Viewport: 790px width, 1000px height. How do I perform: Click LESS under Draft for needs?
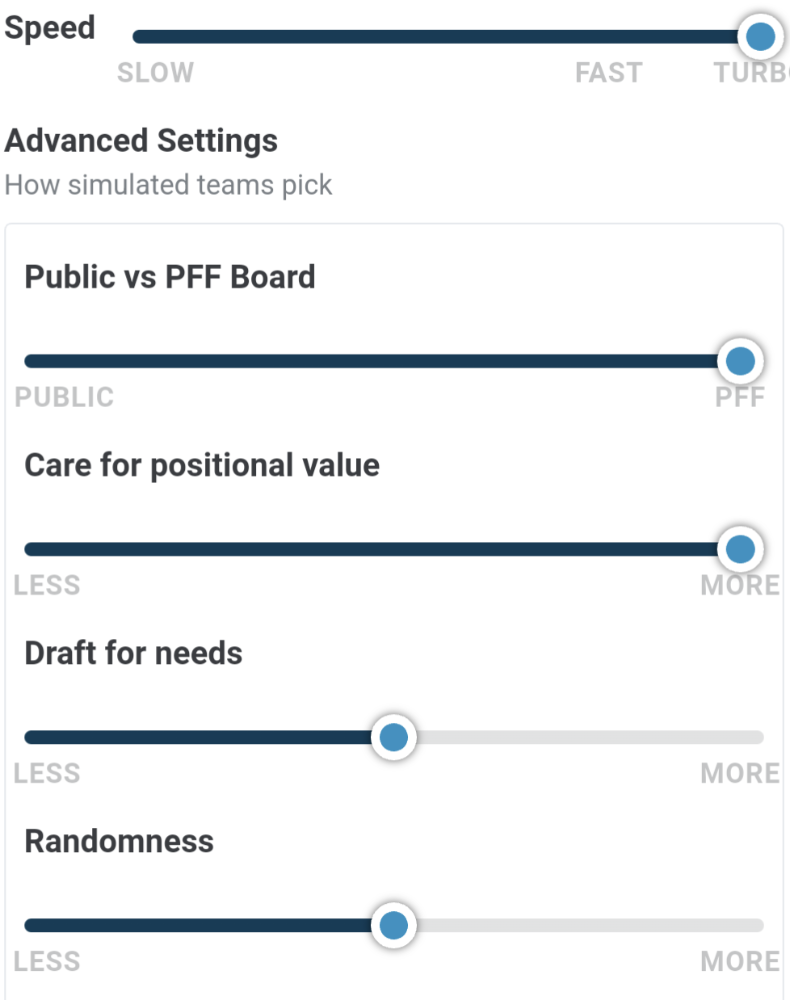[47, 774]
